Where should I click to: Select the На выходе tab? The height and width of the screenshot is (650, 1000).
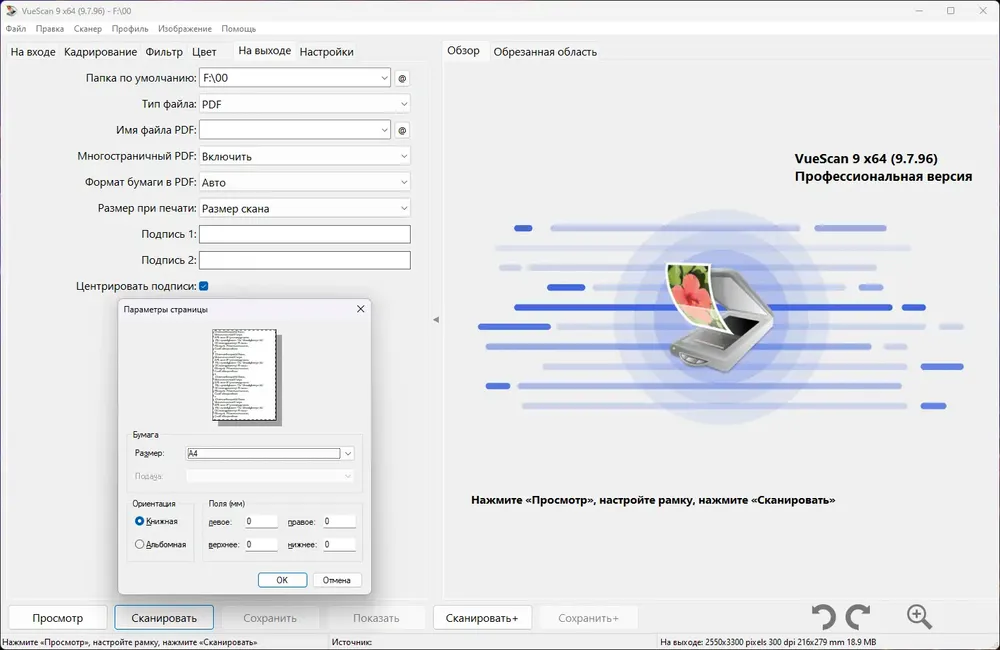coord(264,50)
